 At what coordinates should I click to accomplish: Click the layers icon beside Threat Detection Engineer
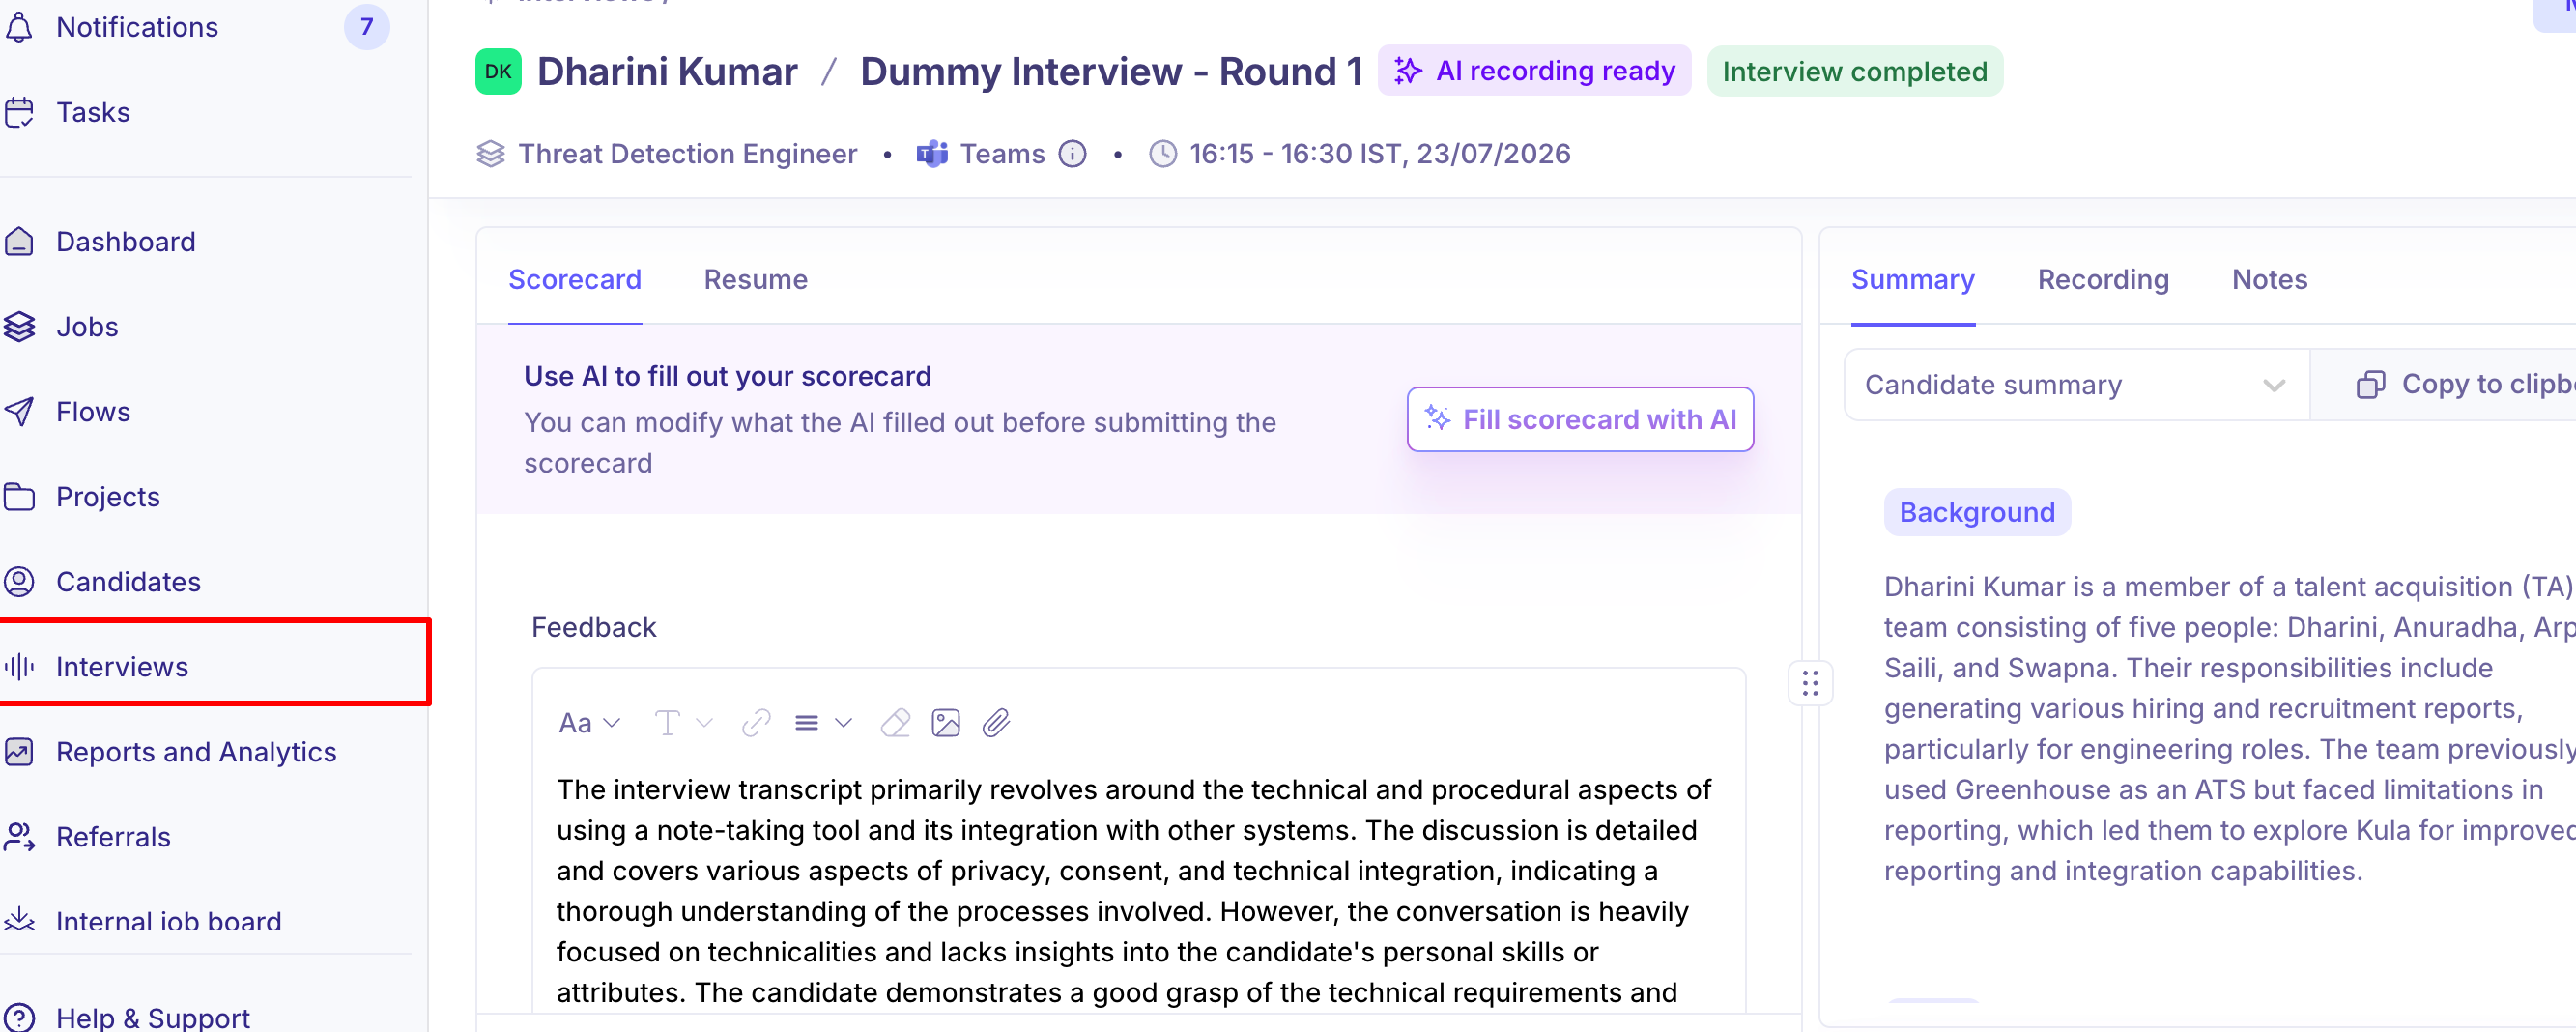tap(490, 154)
